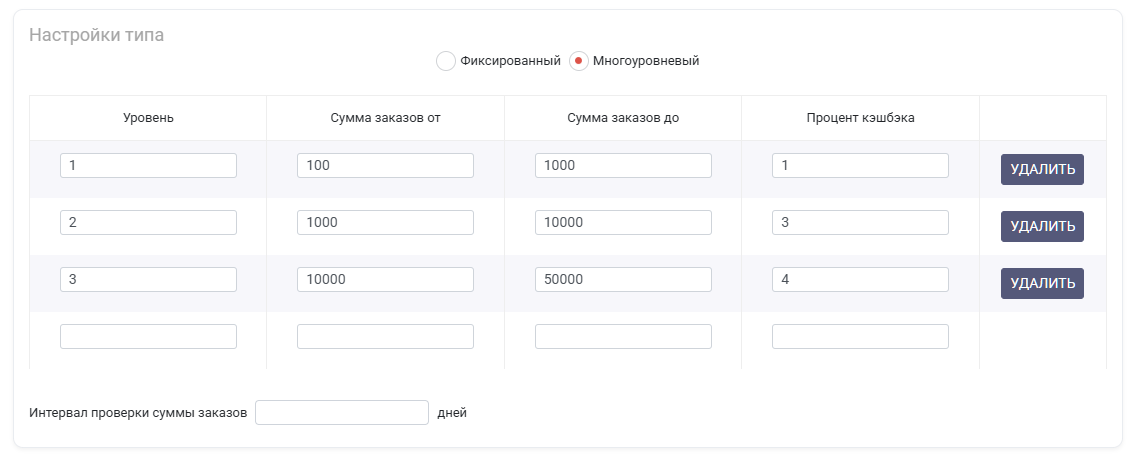
Task: Click the empty Уровень field in last row
Action: coord(148,336)
